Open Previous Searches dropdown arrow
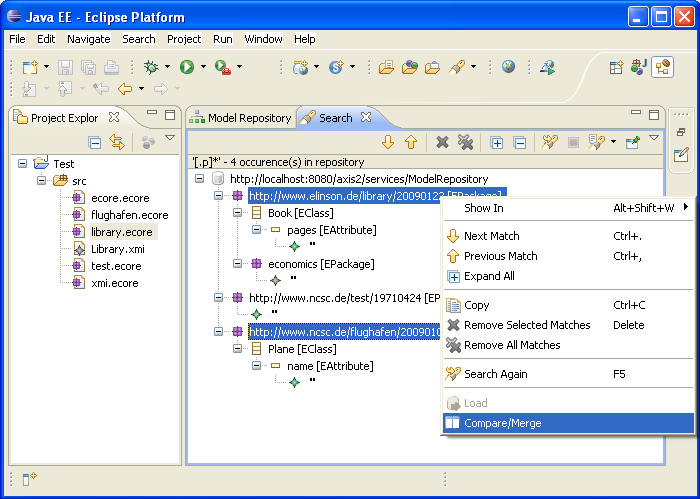700x499 pixels. tap(613, 142)
